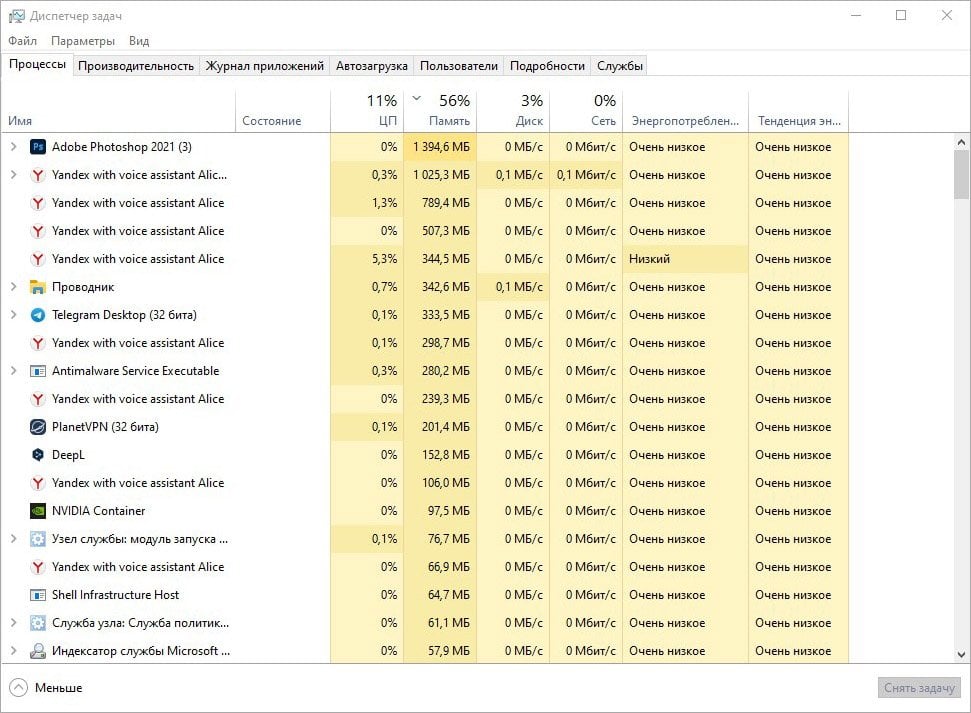Click the DeepL process icon
The width and height of the screenshot is (971, 713).
[38, 455]
